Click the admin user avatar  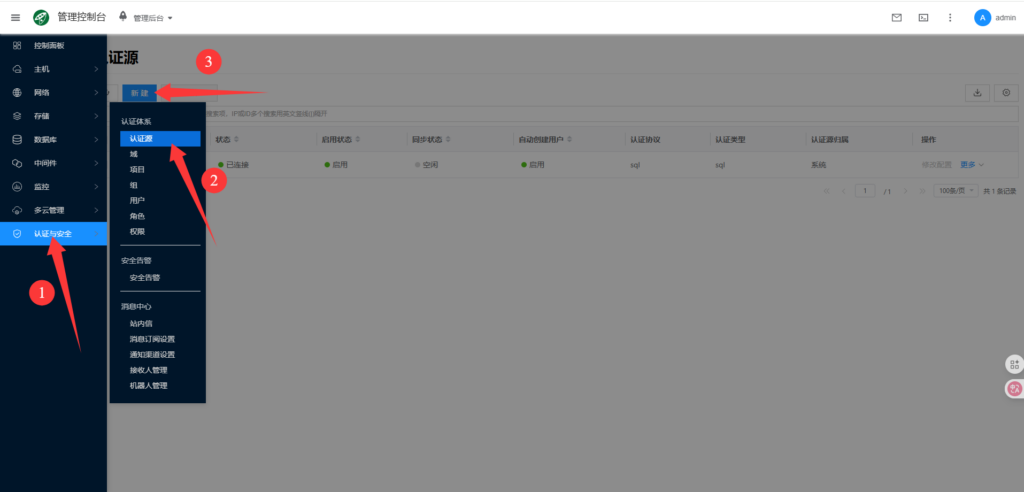982,17
